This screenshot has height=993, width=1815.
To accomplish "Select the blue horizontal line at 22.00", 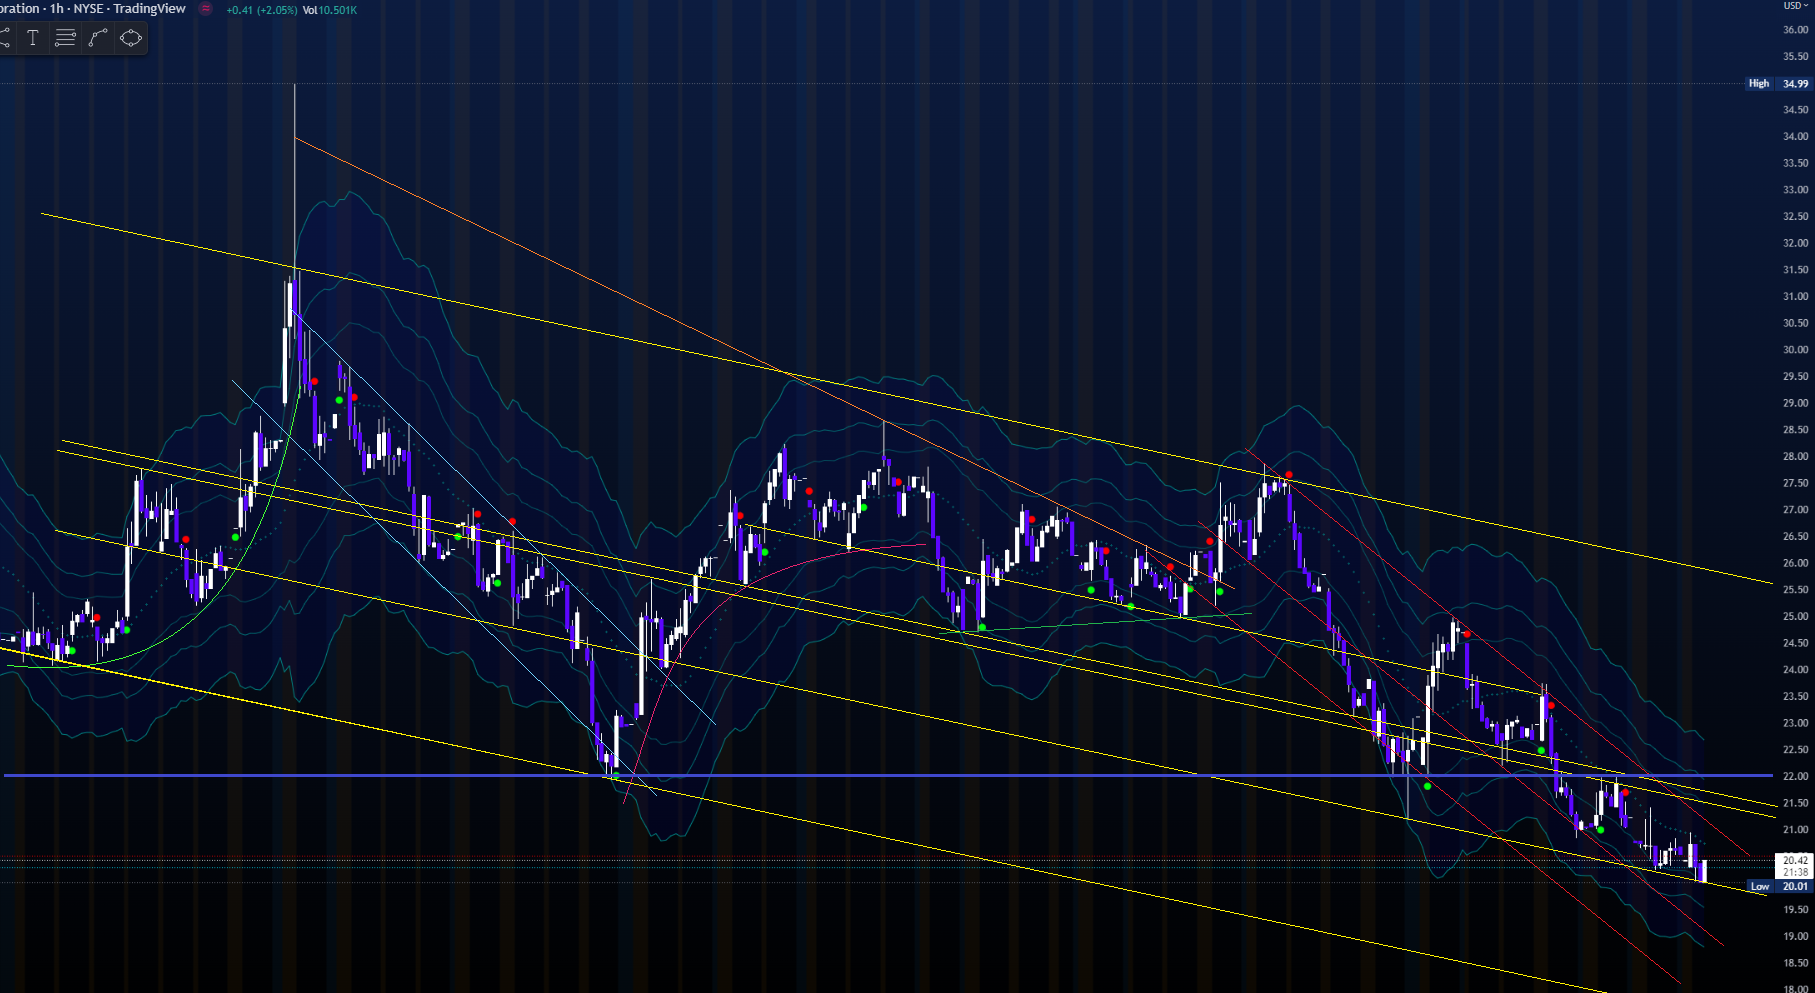I will pyautogui.click(x=900, y=775).
